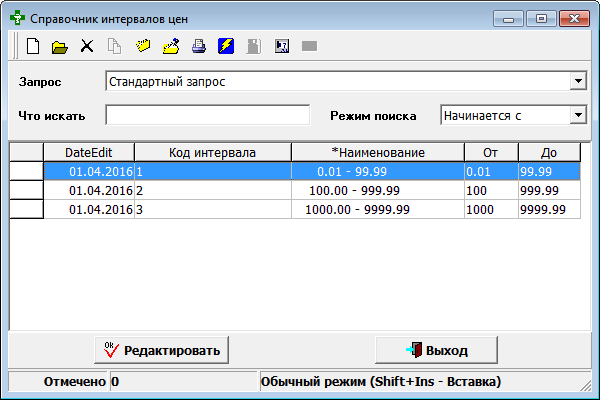Click the Print icon in toolbar
Image resolution: width=600 pixels, height=400 pixels.
pos(198,46)
